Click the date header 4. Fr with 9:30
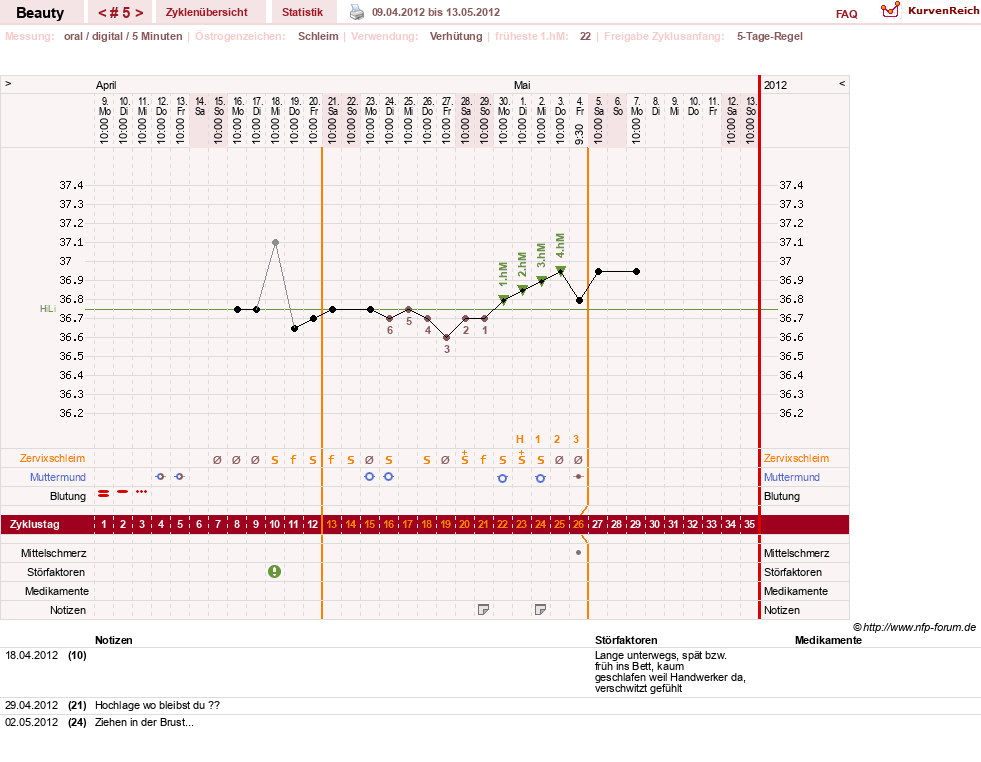Image resolution: width=981 pixels, height=762 pixels. coord(579,120)
